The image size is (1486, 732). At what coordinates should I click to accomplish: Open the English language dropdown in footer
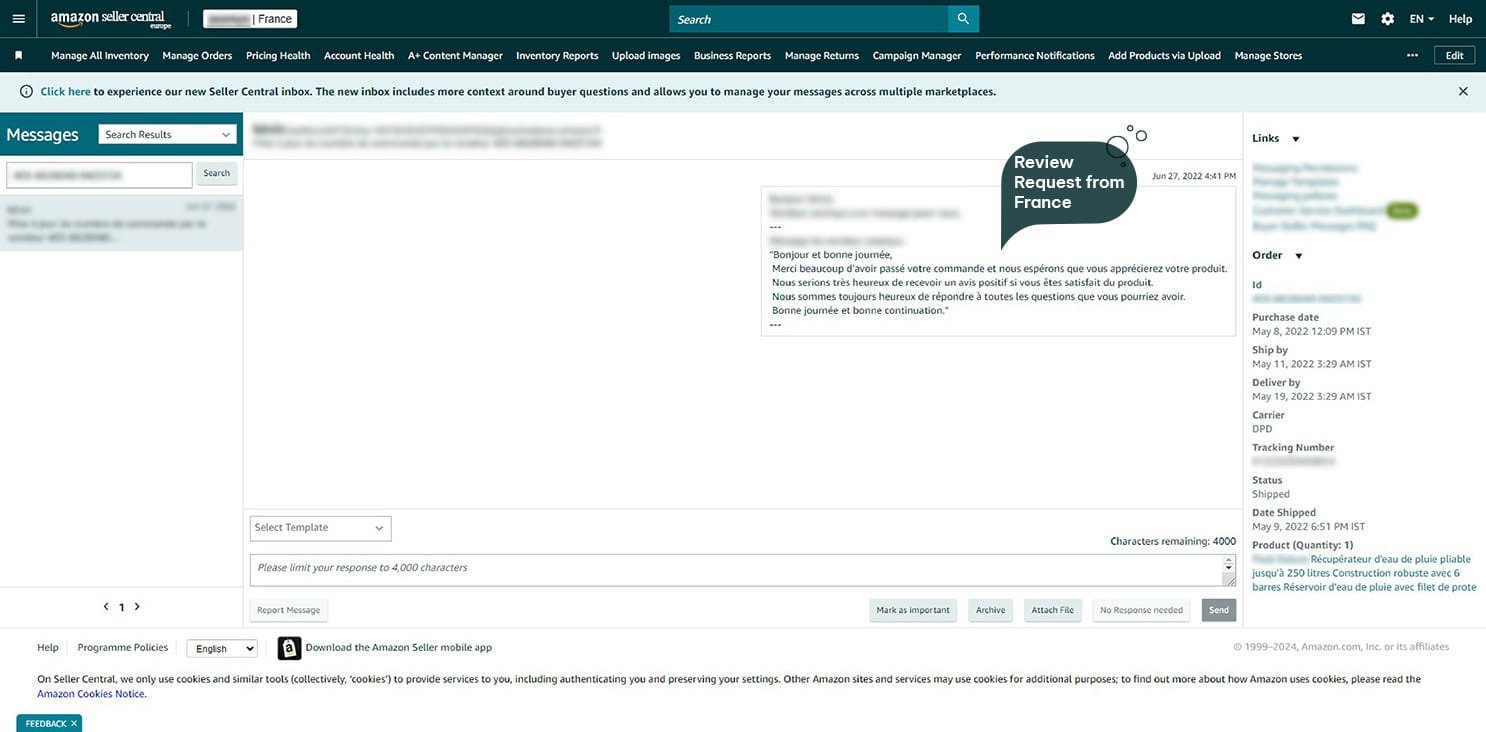click(x=221, y=649)
